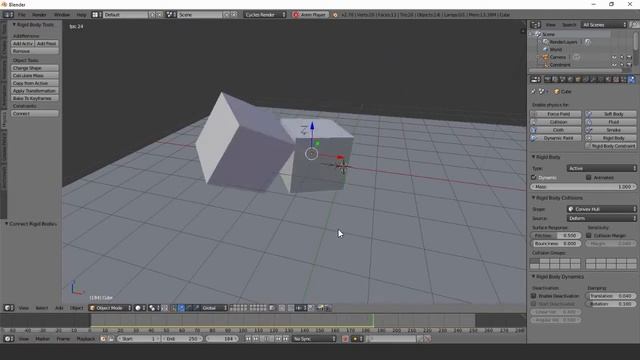Toggle the Dynamic checkbox

click(533, 178)
